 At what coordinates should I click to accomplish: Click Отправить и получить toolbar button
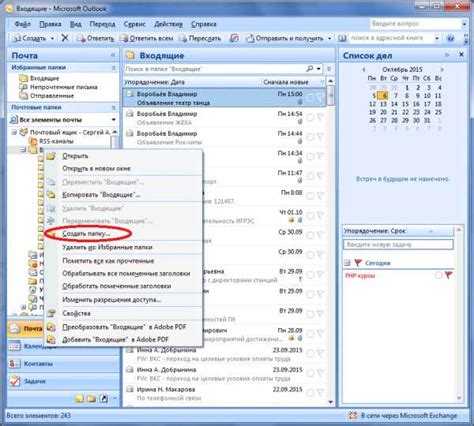285,38
